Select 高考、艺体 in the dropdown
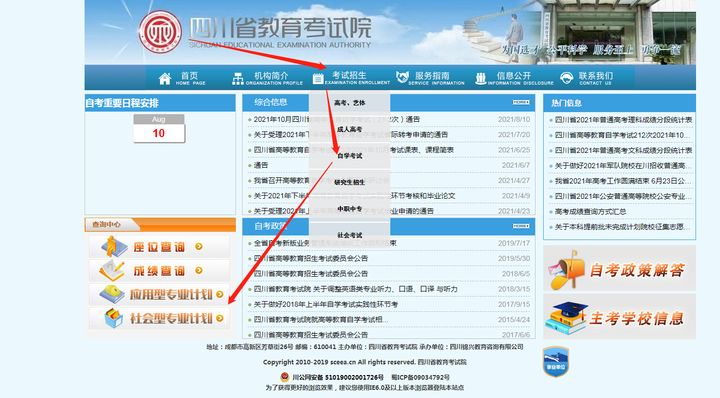 click(349, 103)
